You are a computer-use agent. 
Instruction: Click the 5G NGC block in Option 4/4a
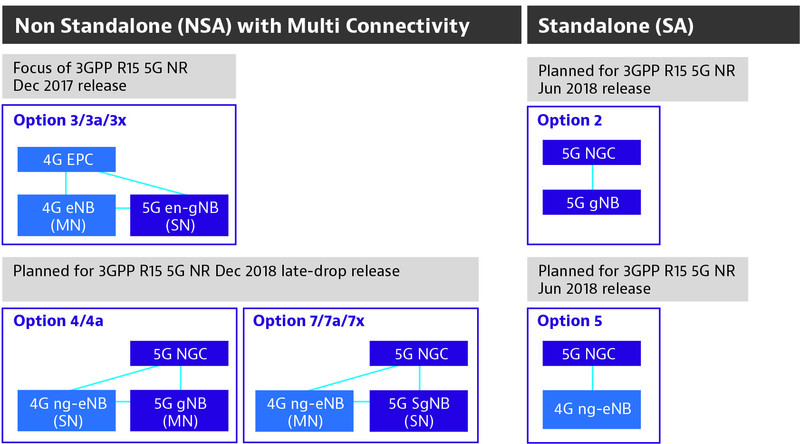coord(179,353)
